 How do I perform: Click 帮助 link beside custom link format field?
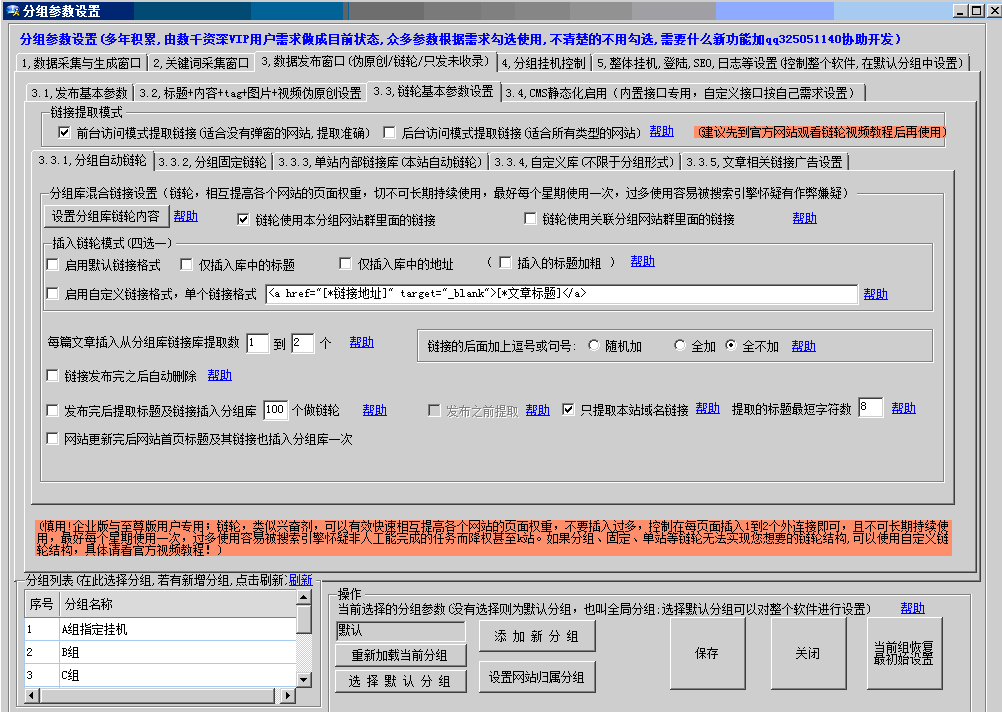(x=875, y=294)
